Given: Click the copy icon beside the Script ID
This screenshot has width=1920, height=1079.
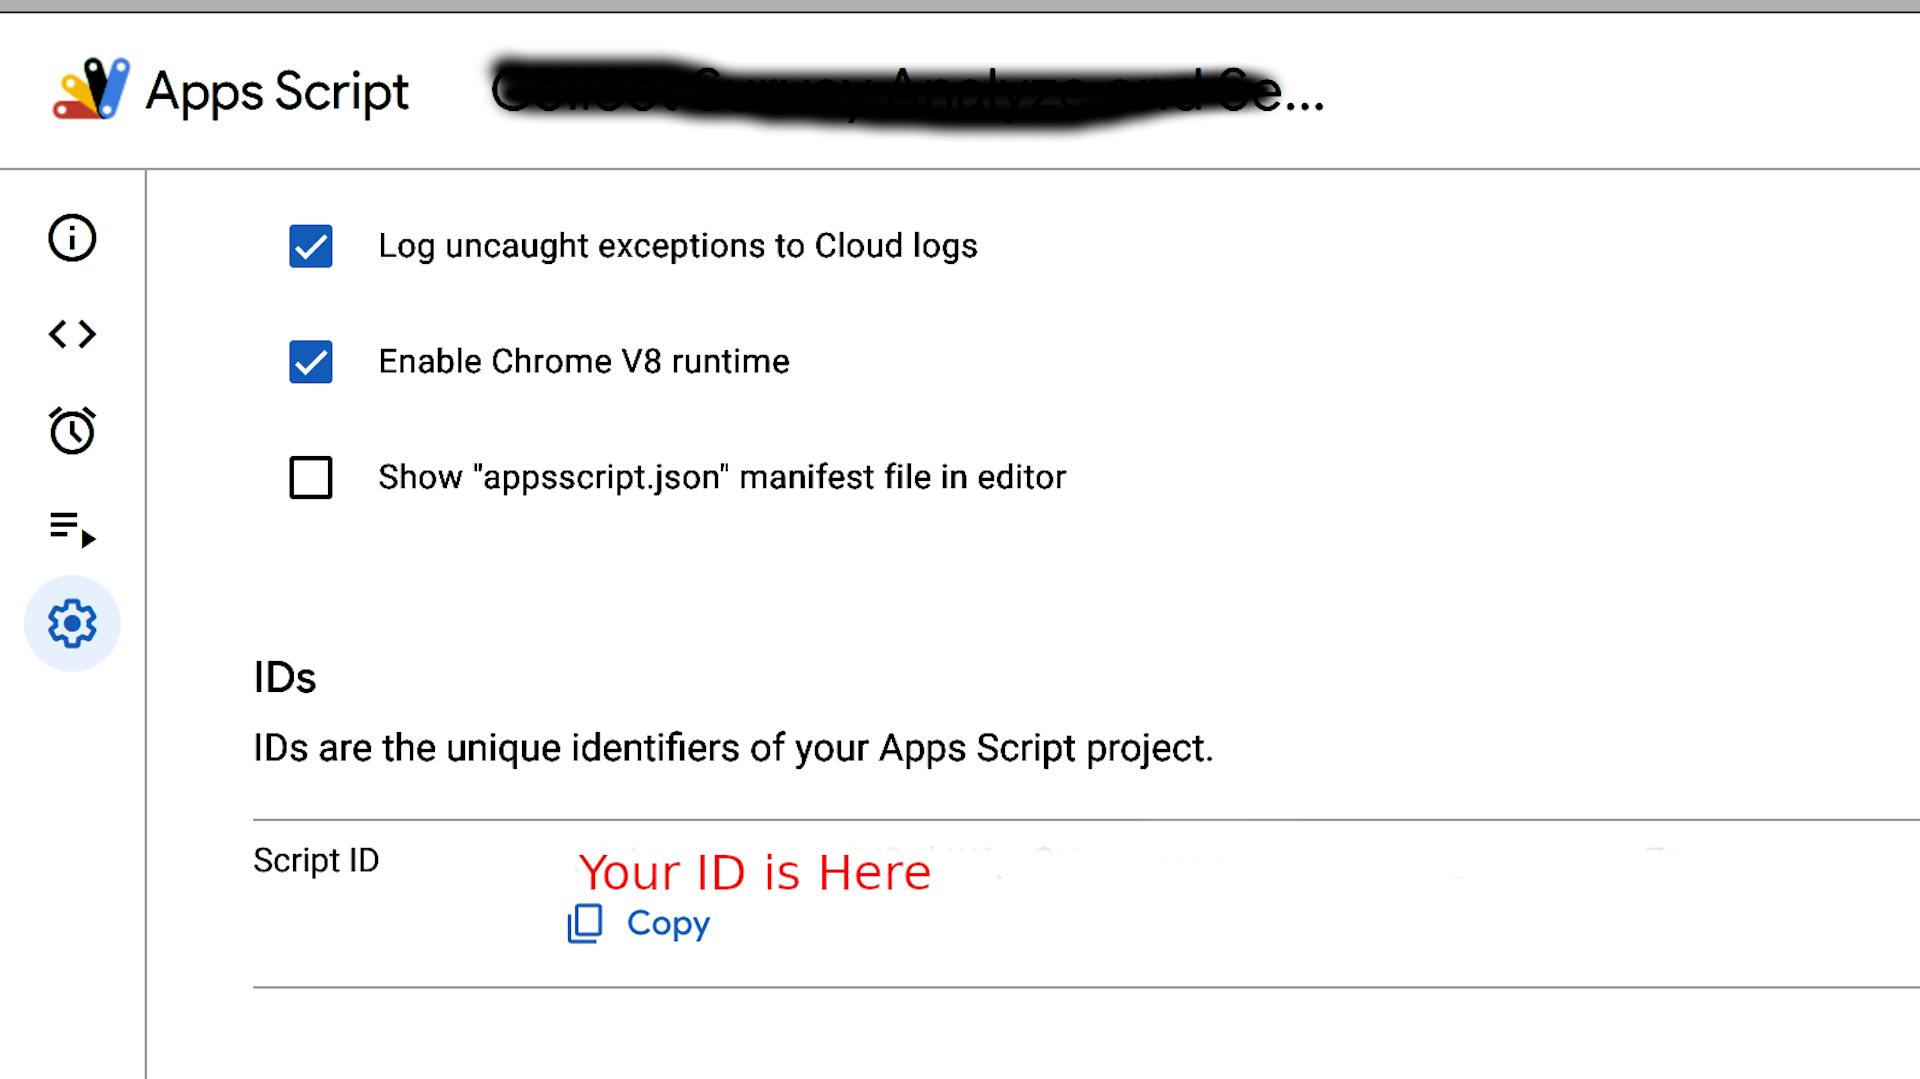Looking at the screenshot, I should [585, 924].
